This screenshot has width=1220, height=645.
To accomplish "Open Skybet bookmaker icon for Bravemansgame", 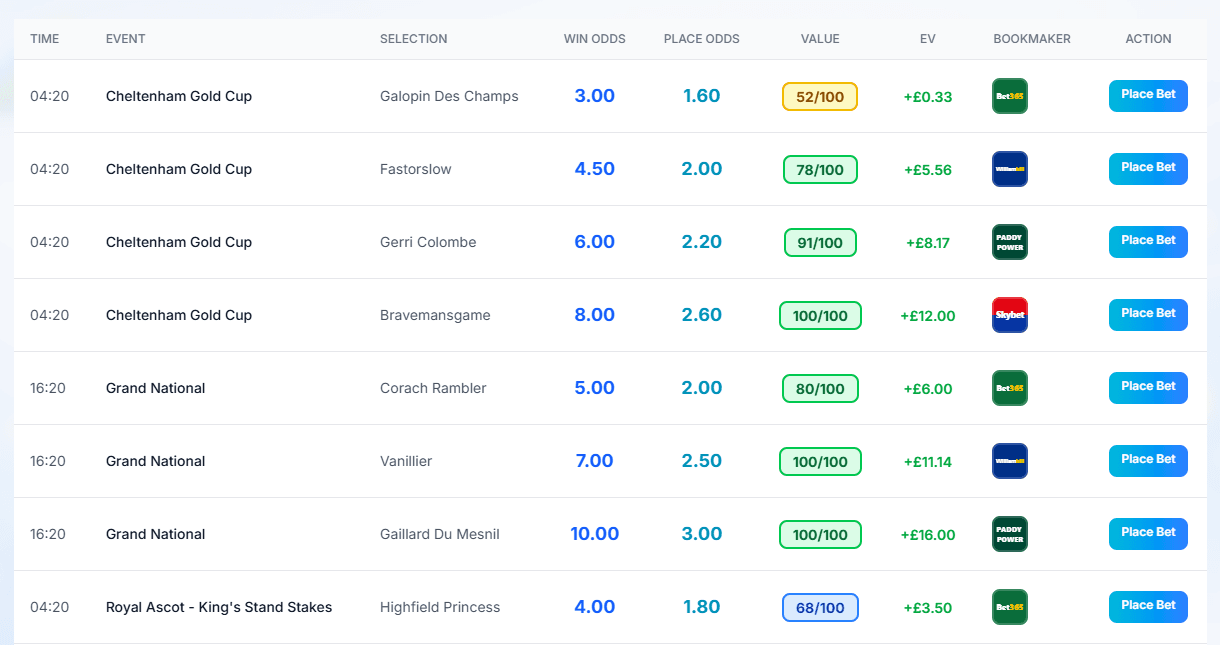I will (x=1009, y=315).
